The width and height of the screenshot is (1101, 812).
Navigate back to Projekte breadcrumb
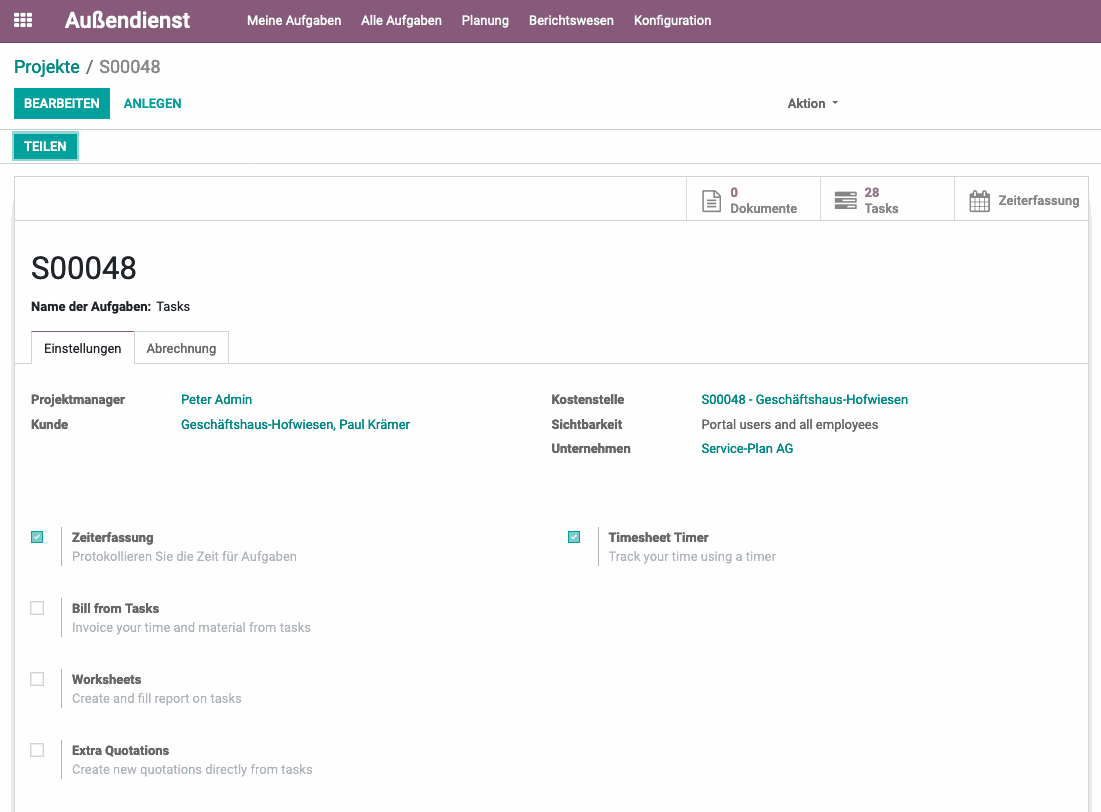tap(47, 67)
